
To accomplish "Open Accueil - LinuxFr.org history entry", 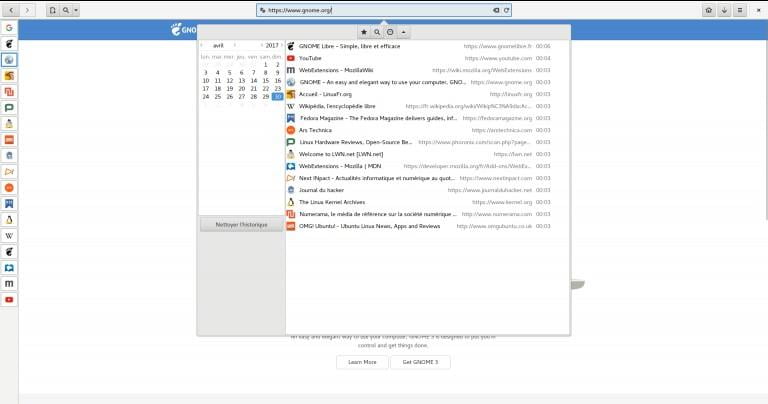I will coord(427,94).
